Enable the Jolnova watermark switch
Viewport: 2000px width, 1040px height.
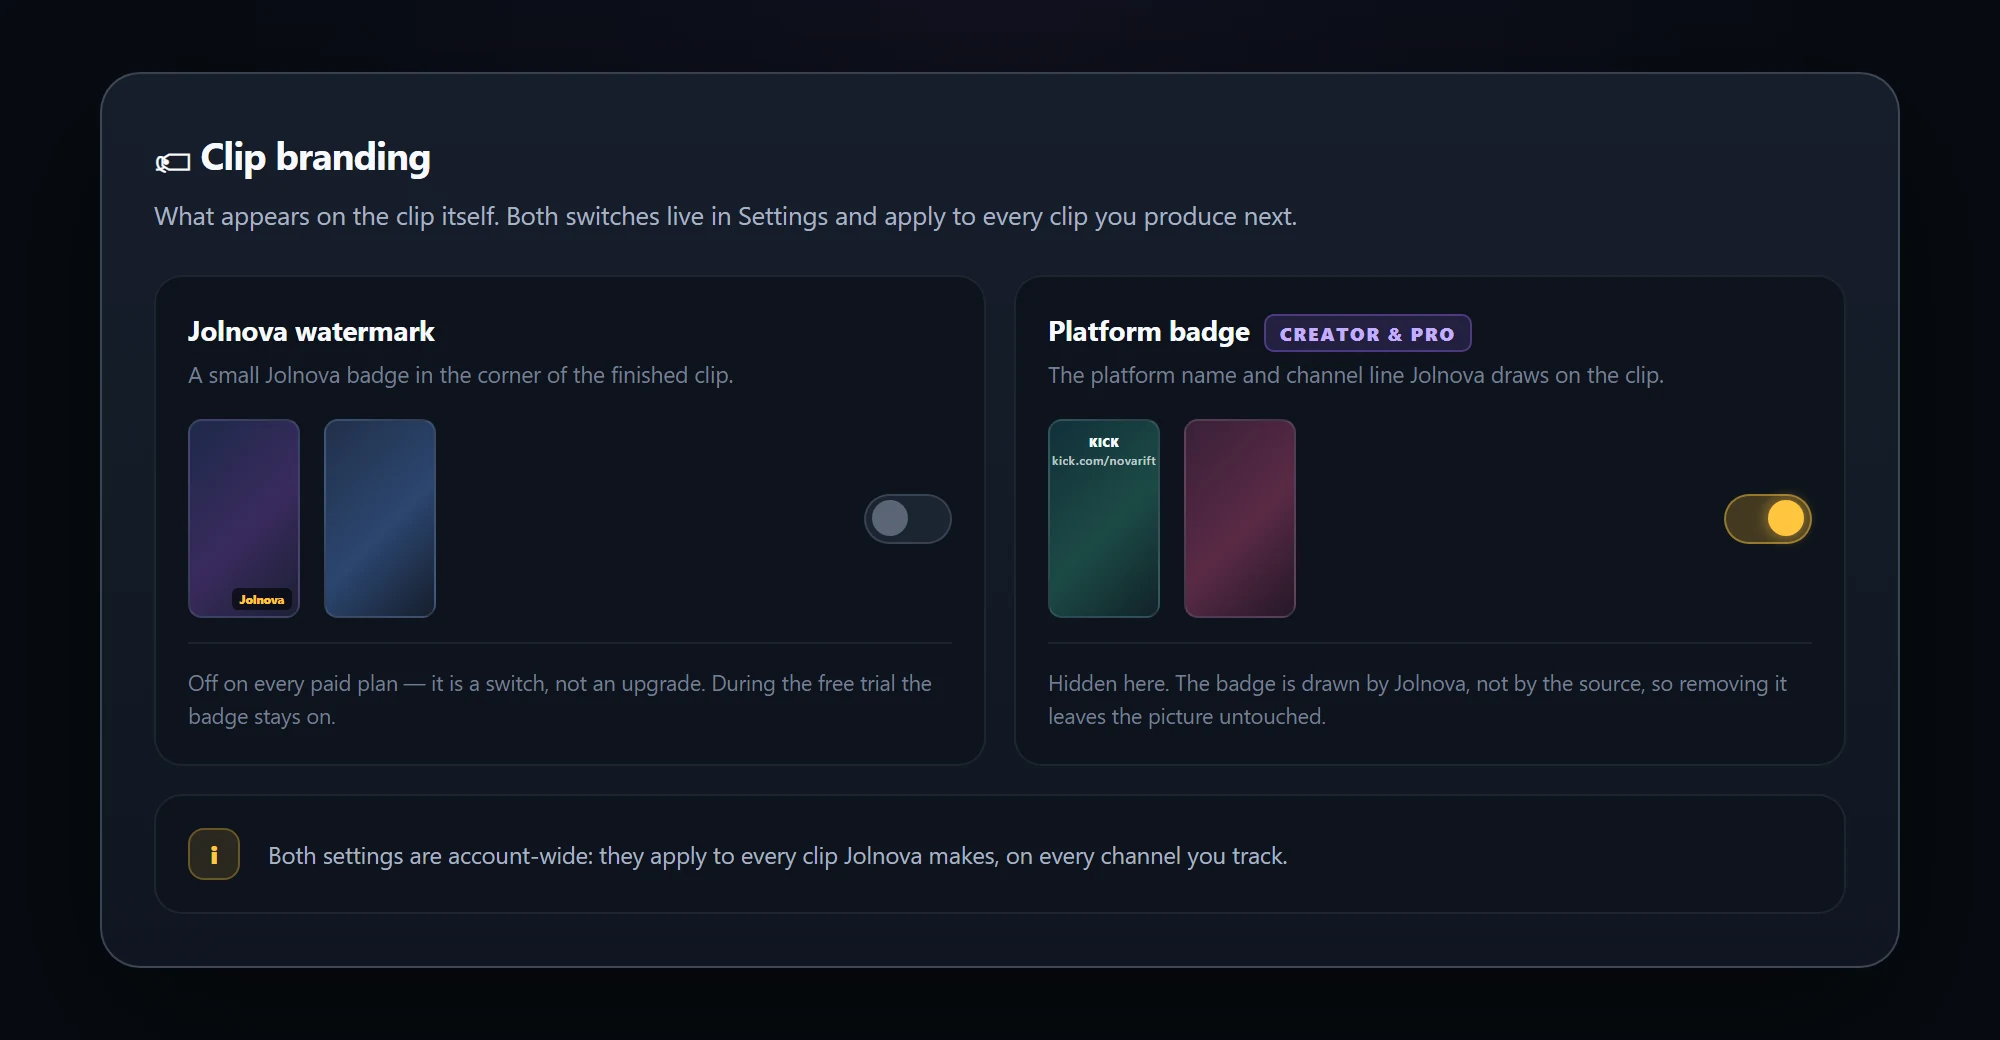pos(908,519)
